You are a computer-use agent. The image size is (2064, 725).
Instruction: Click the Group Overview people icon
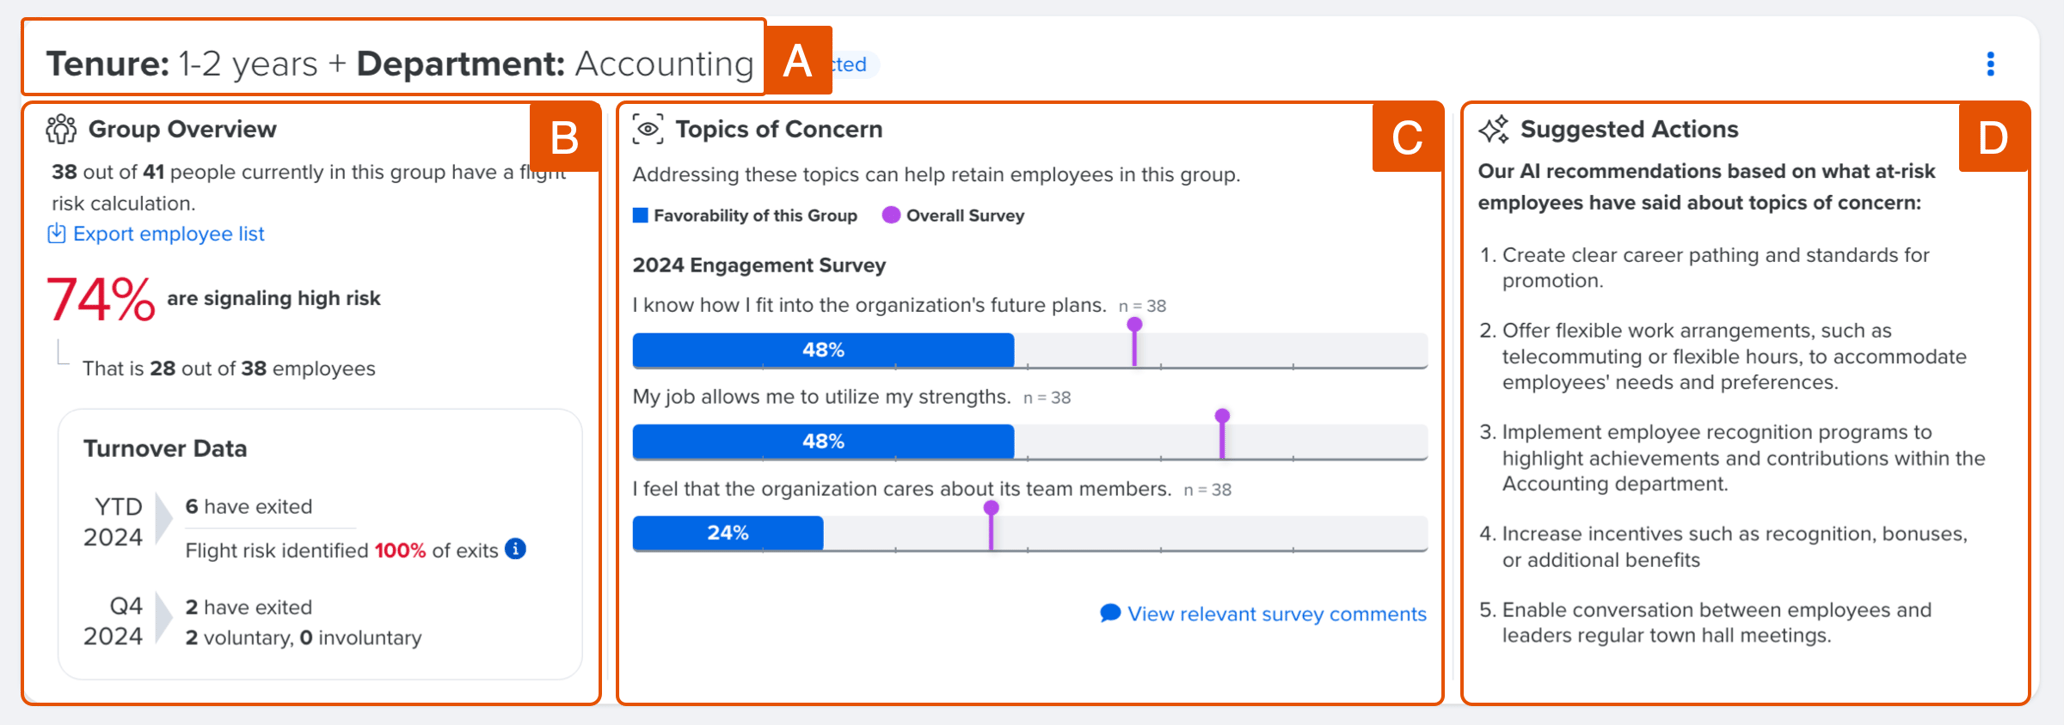point(61,129)
